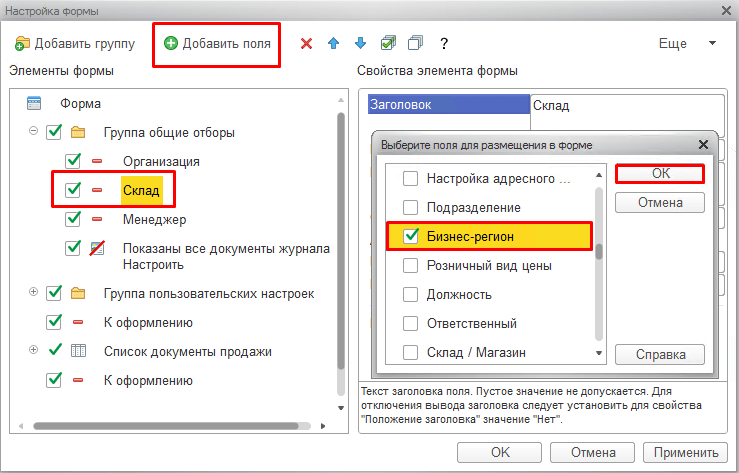Close the field selection dialog
739x473 pixels.
[x=703, y=145]
